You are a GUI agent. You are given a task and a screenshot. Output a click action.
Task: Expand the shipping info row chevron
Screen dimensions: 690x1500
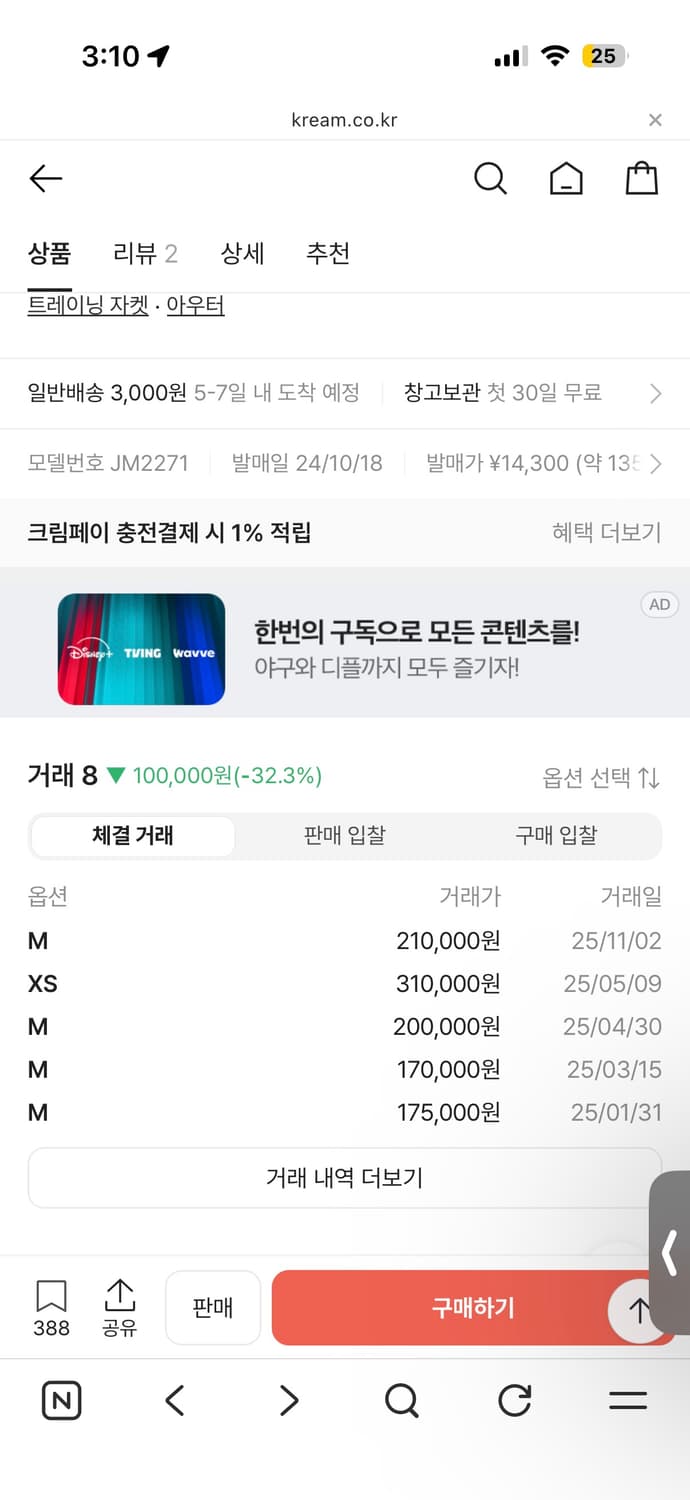657,392
